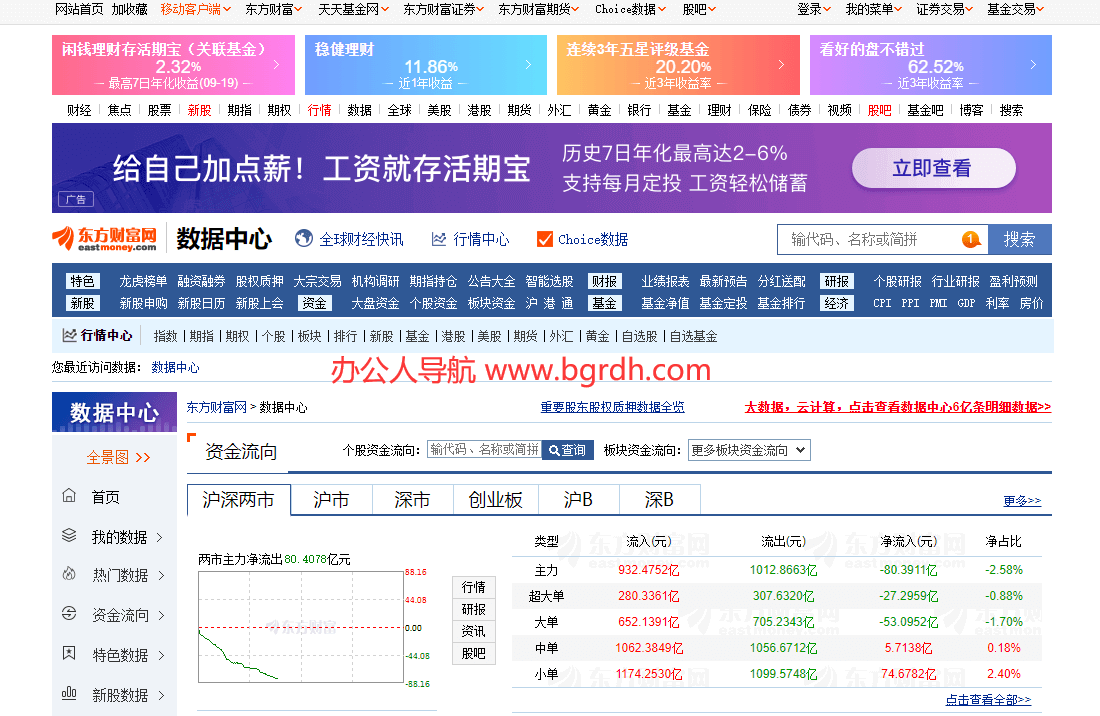Click GDP in 经济 nav row
1100x716 pixels.
(966, 303)
